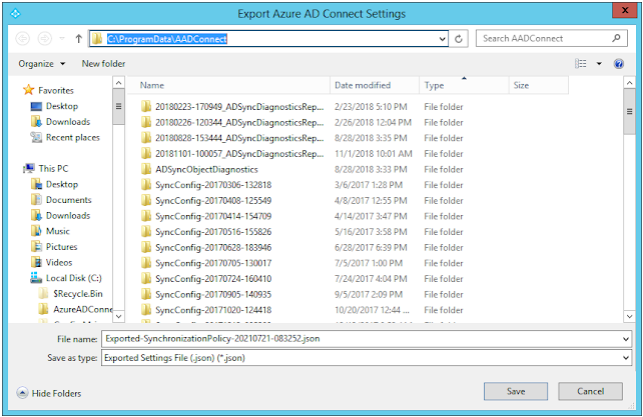Image resolution: width=643 pixels, height=417 pixels.
Task: Select folder SyncConfig-20170414-154709
Action: [213, 216]
